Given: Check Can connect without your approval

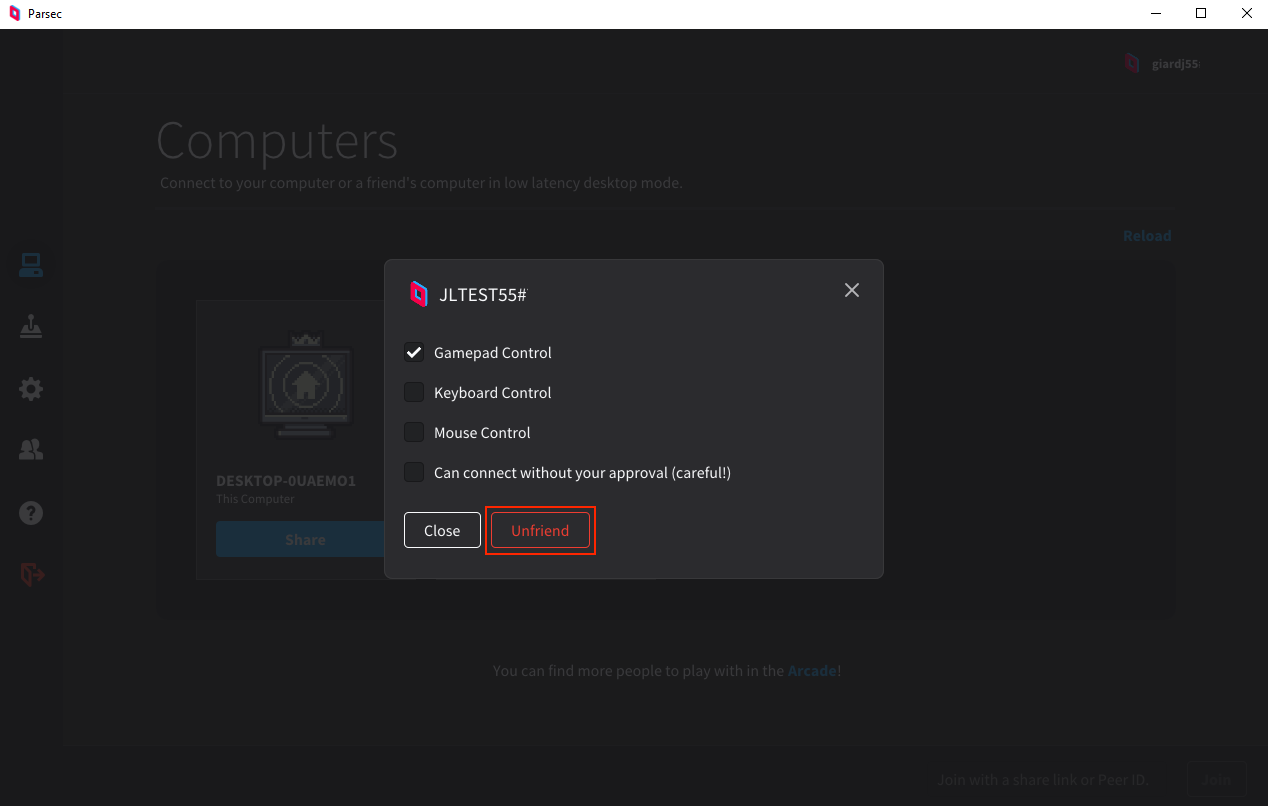Looking at the screenshot, I should tap(414, 472).
